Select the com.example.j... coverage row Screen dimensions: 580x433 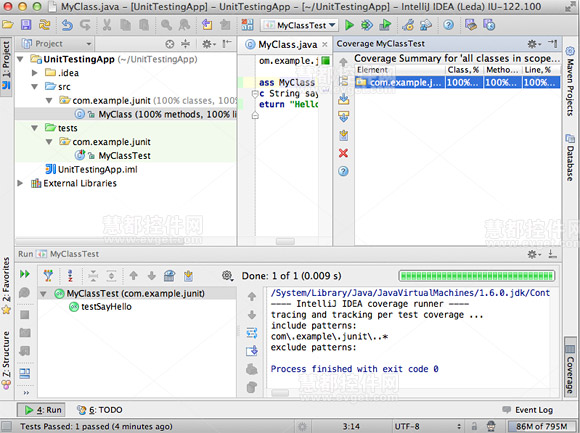point(457,82)
